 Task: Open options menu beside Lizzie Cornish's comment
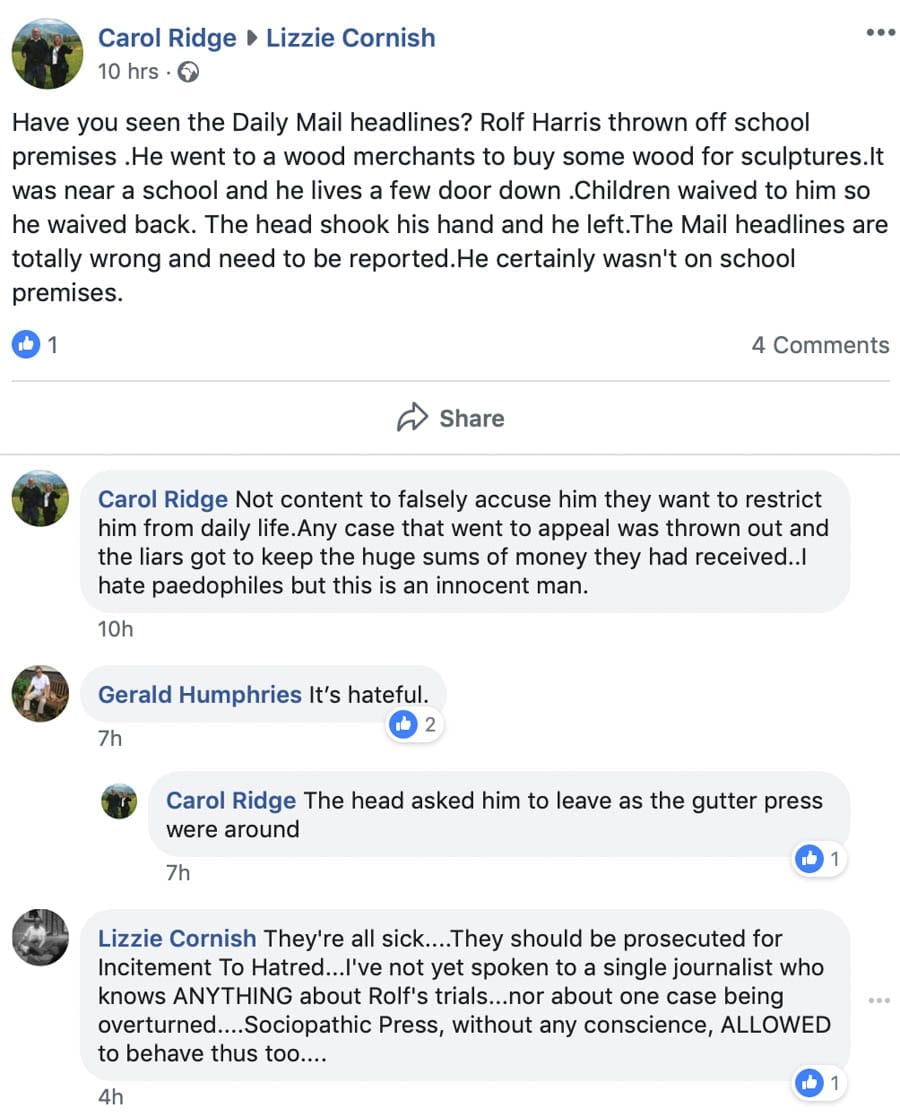coord(879,1000)
